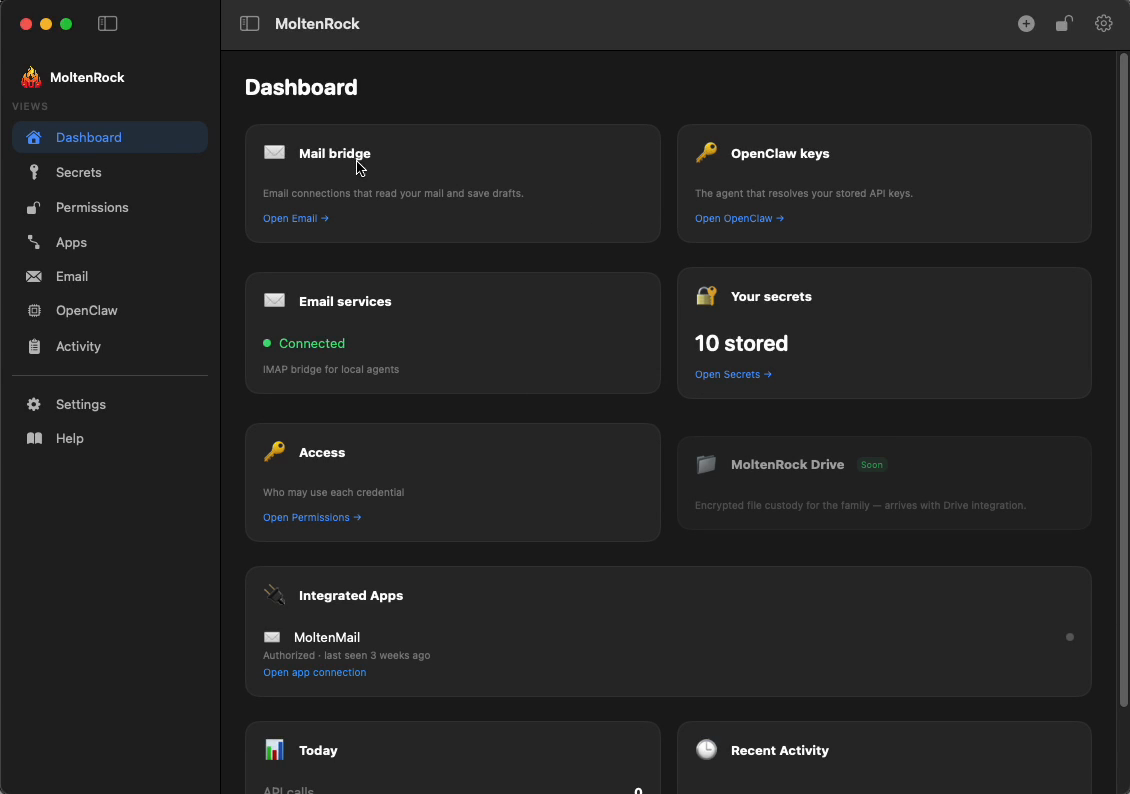The height and width of the screenshot is (794, 1130).
Task: Click the Your secrets lock icon
Action: (x=706, y=295)
